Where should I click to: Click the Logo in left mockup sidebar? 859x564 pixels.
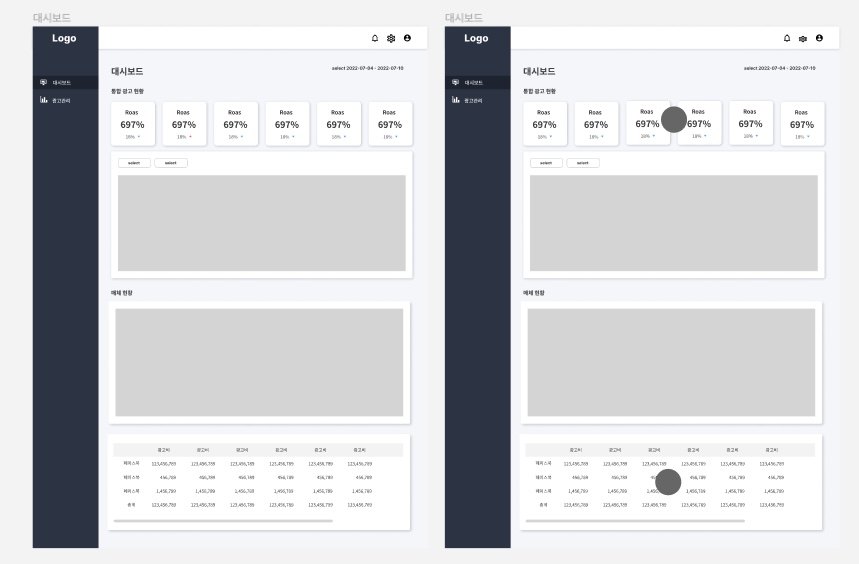point(64,38)
